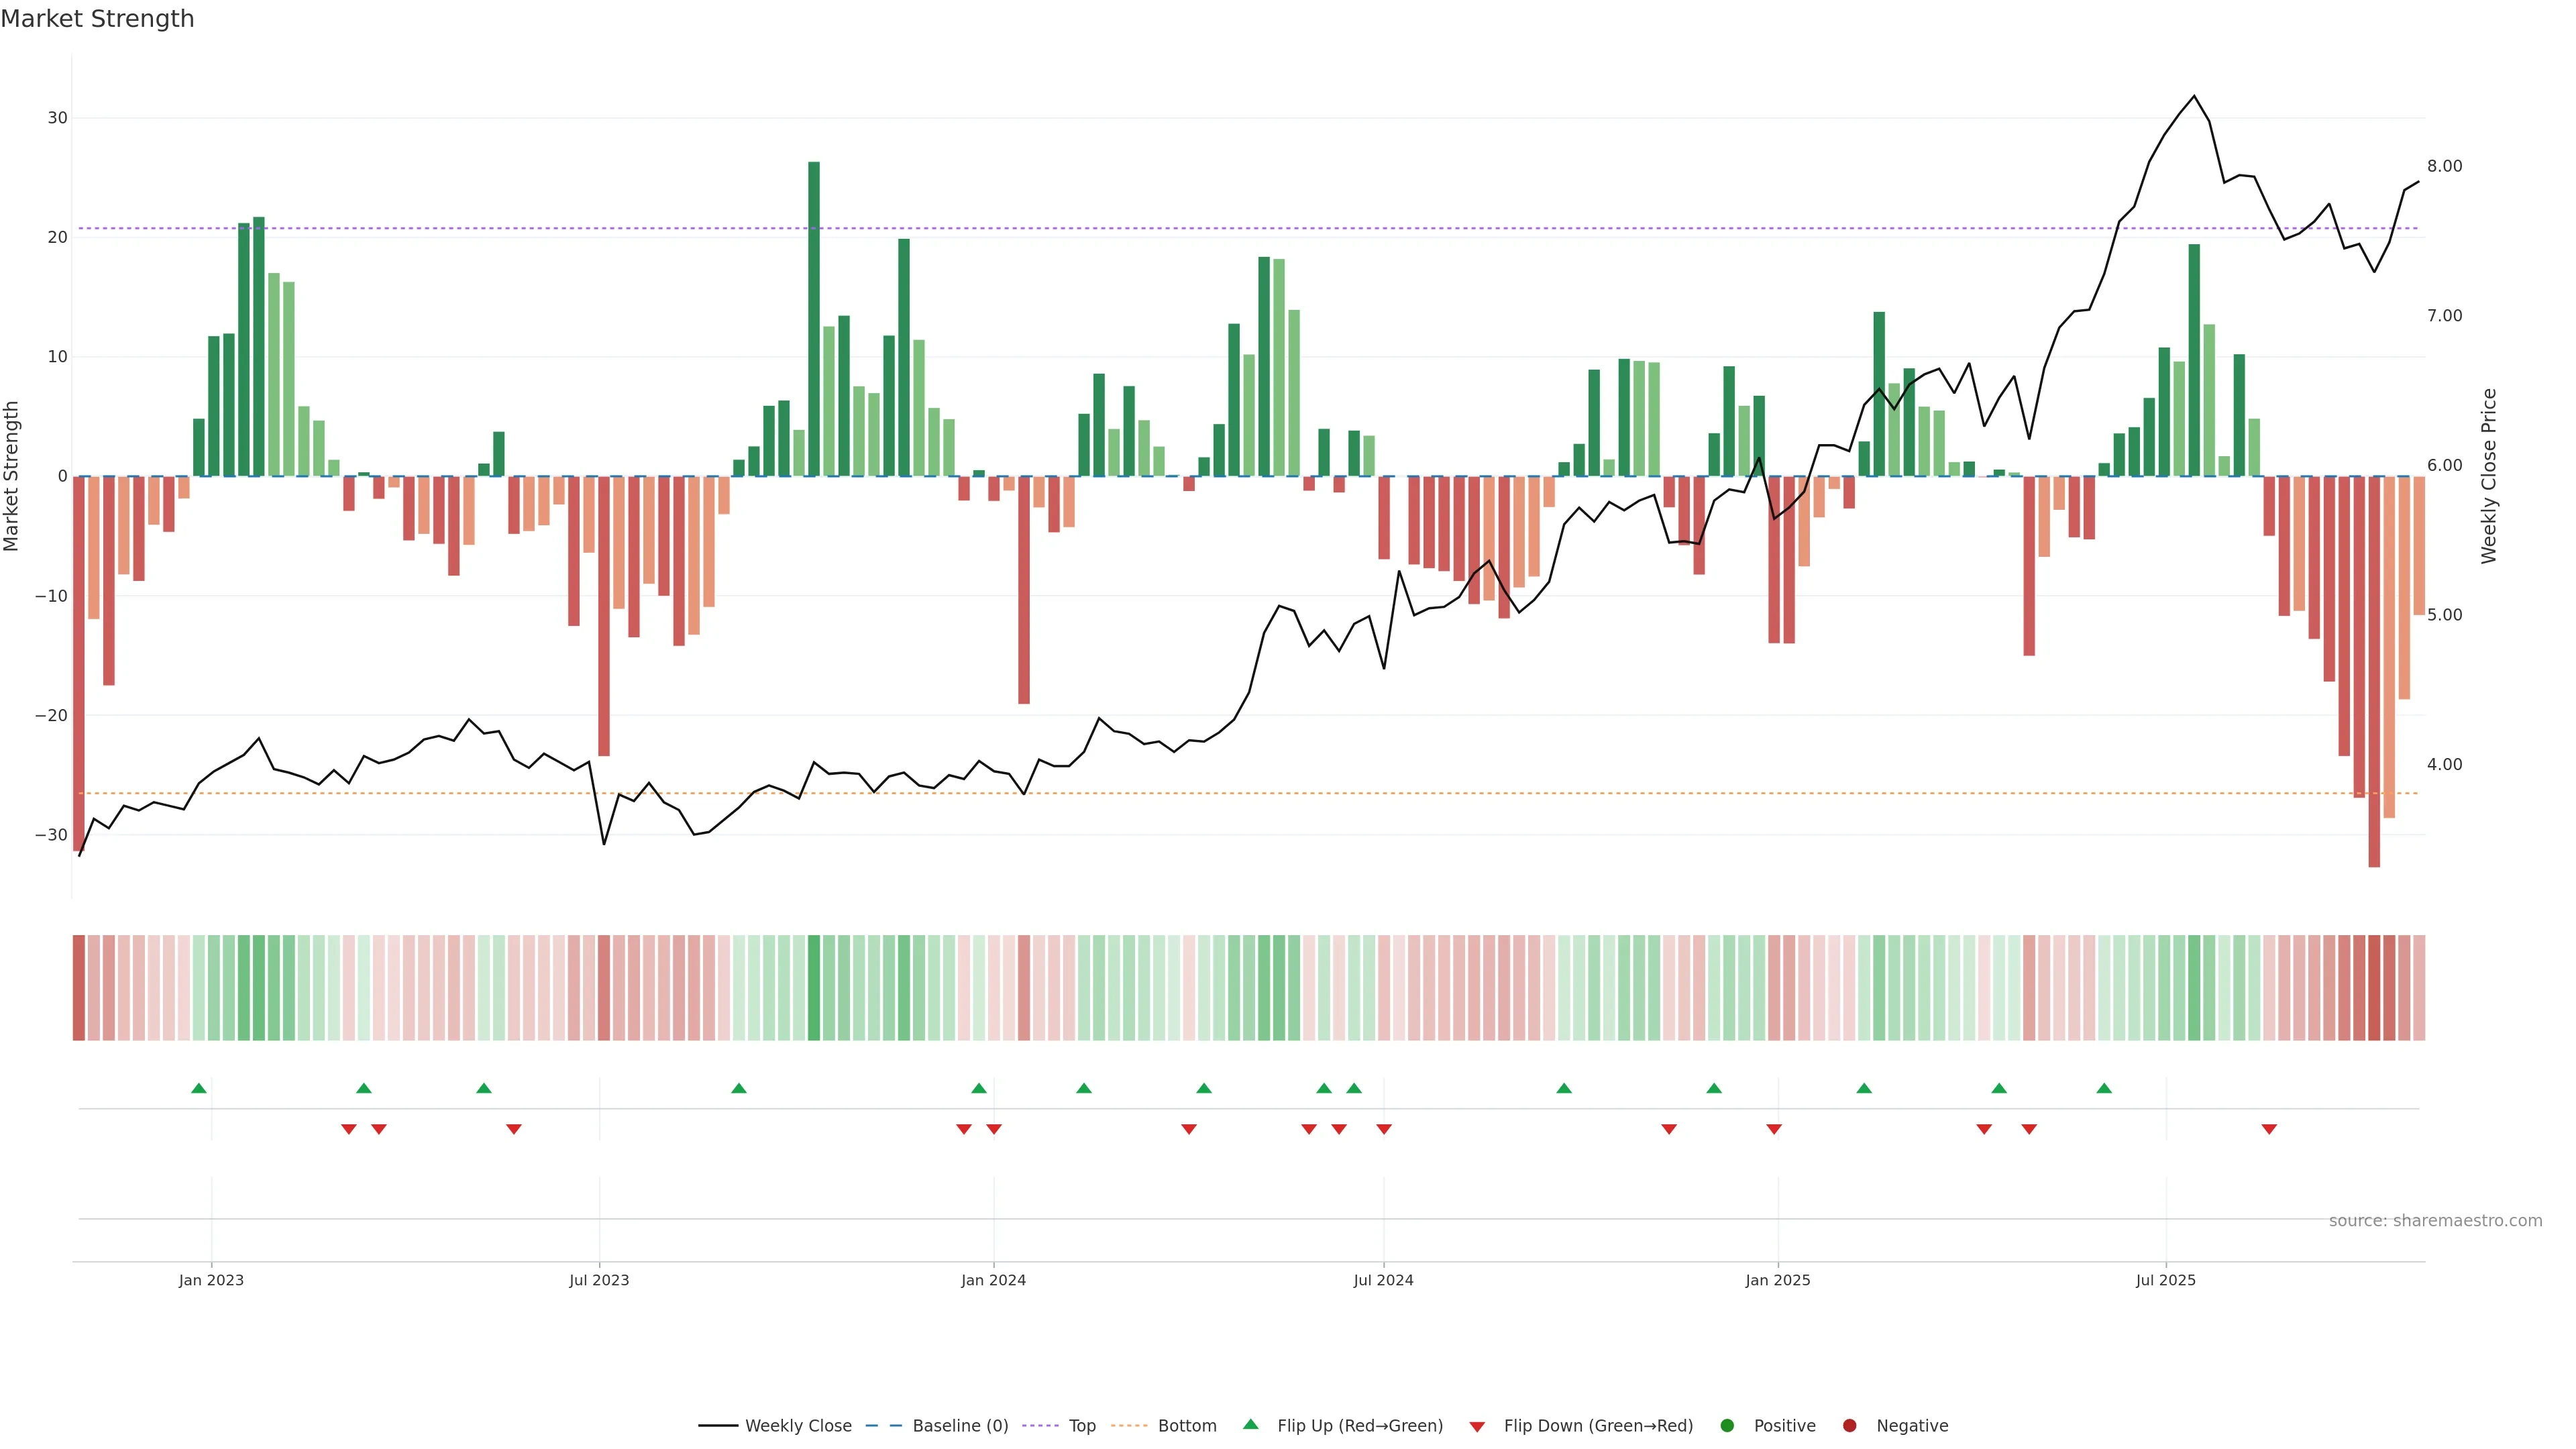
Task: Open the source: sharemaestro.com link
Action: point(2435,1221)
